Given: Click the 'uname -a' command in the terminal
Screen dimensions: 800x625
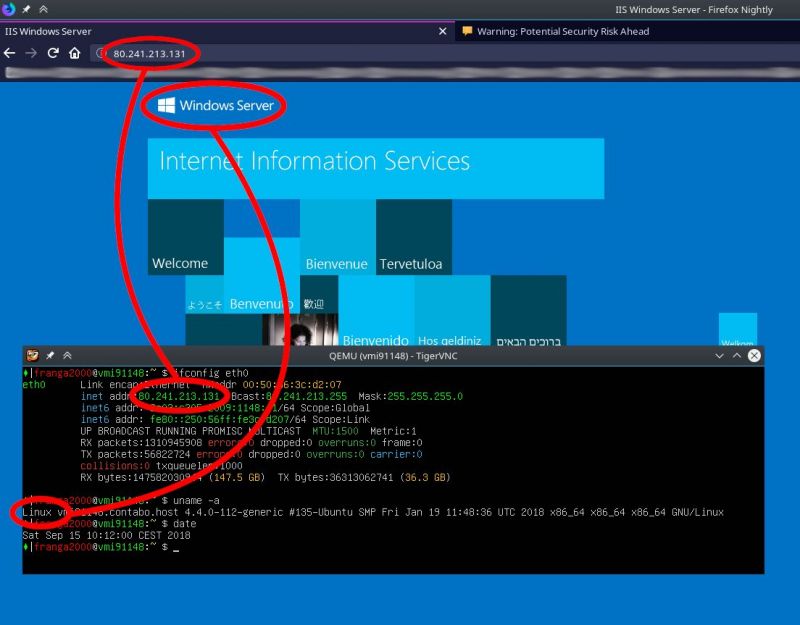Looking at the screenshot, I should [196, 501].
